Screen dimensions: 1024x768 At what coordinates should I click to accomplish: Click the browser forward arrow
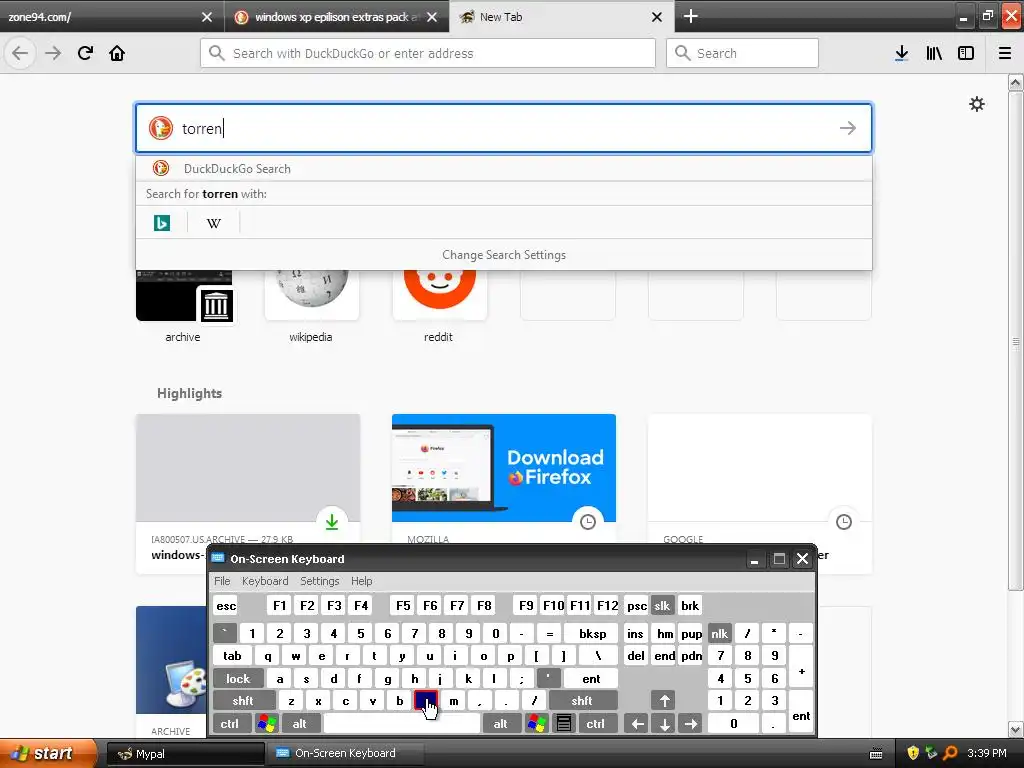tap(53, 53)
